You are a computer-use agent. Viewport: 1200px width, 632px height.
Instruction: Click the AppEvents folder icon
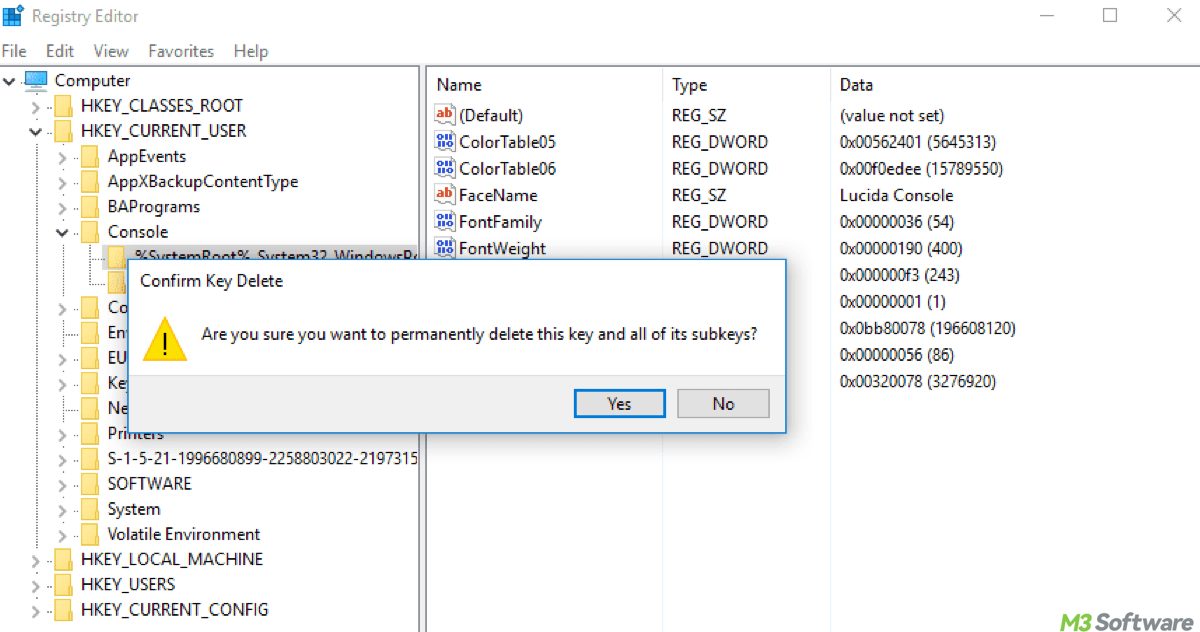pyautogui.click(x=90, y=156)
